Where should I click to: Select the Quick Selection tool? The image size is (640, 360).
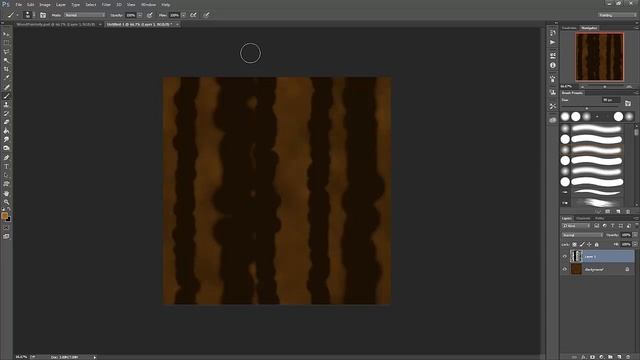[x=6, y=60]
